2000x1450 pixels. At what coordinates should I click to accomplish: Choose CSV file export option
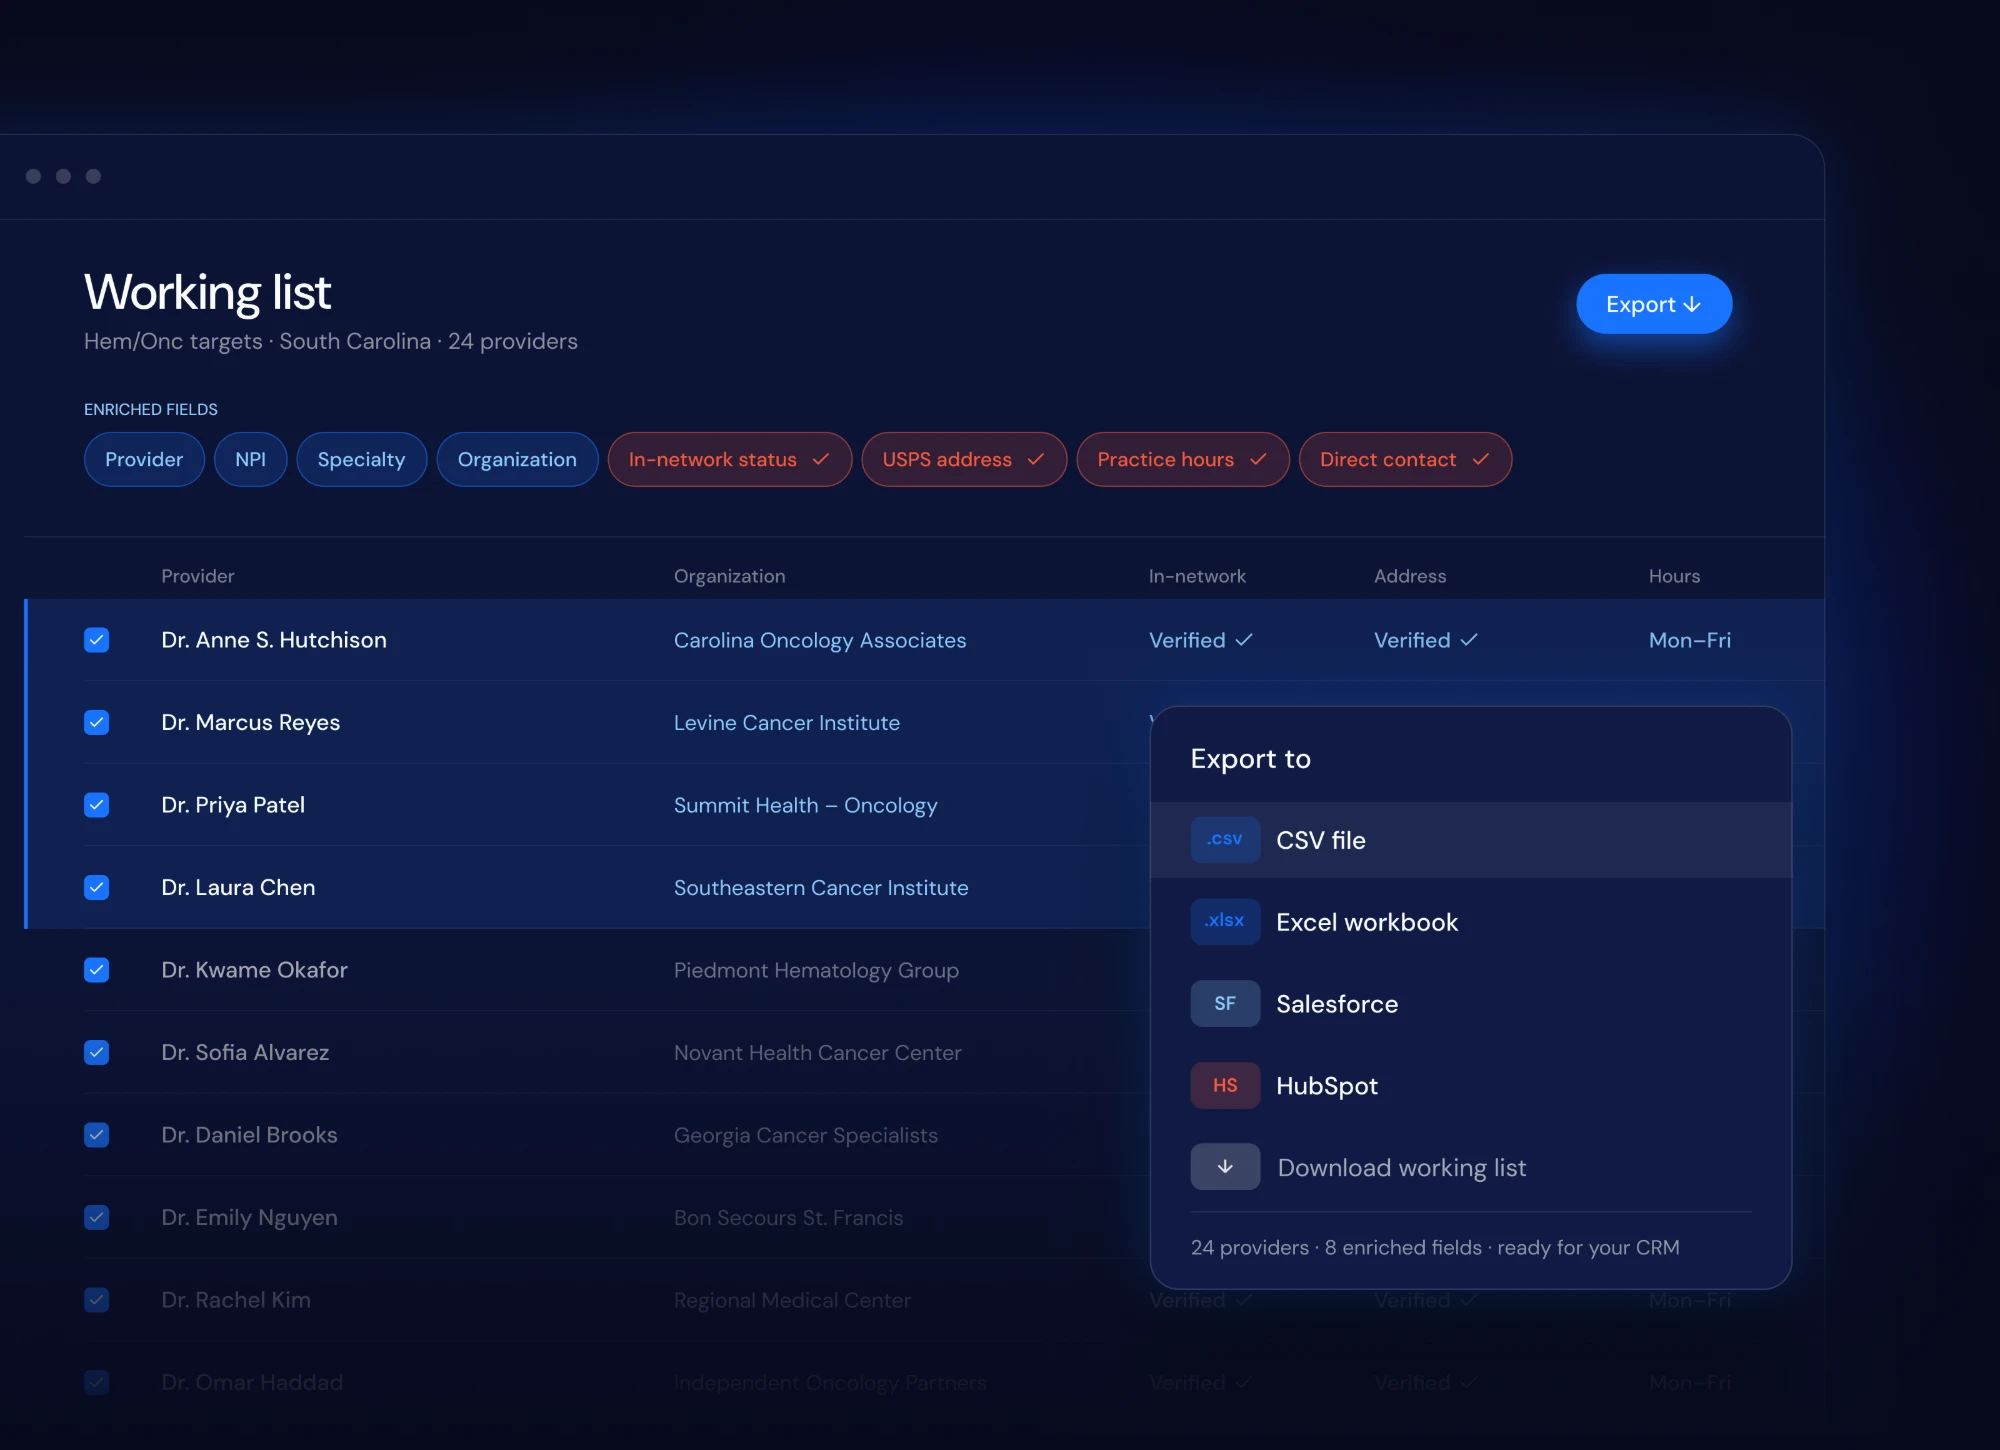click(x=1470, y=840)
